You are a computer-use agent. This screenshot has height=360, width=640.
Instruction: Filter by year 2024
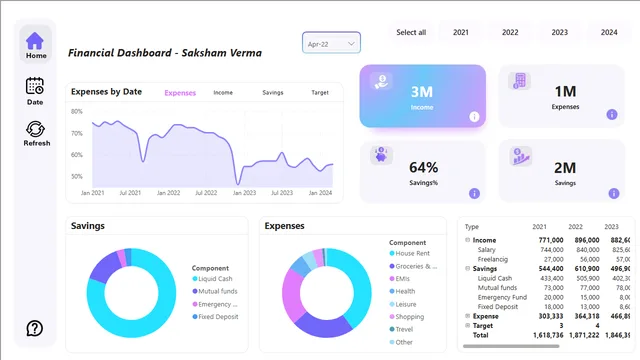(x=609, y=32)
